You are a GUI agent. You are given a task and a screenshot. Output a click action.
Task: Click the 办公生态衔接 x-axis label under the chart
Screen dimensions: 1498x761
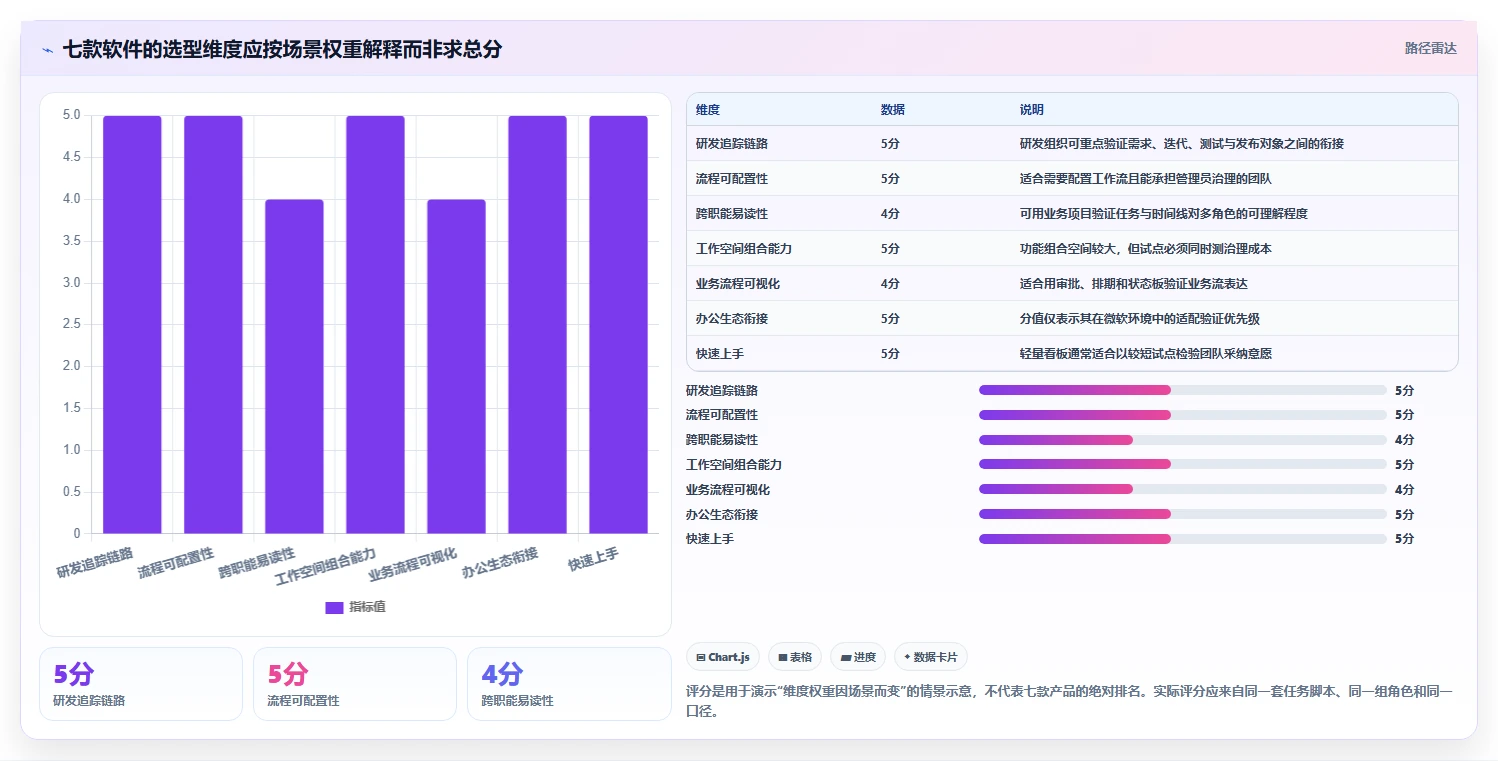point(501,564)
